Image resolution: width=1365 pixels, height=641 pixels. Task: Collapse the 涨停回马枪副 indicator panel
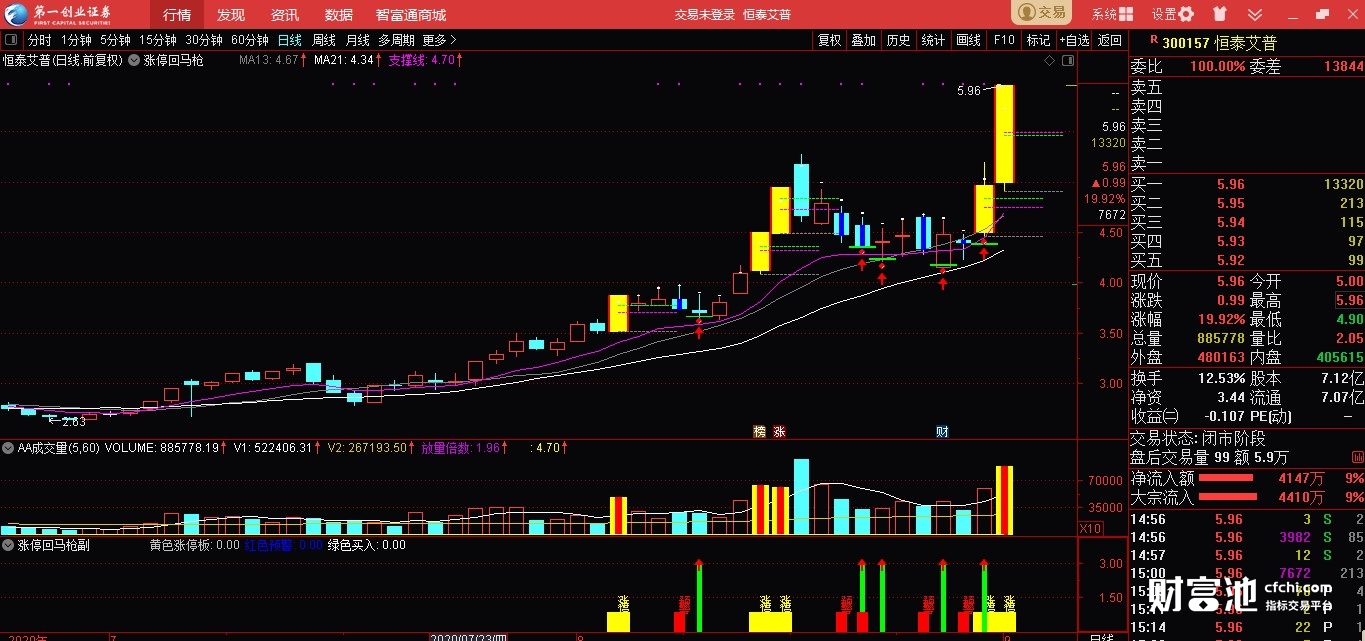tap(8, 545)
